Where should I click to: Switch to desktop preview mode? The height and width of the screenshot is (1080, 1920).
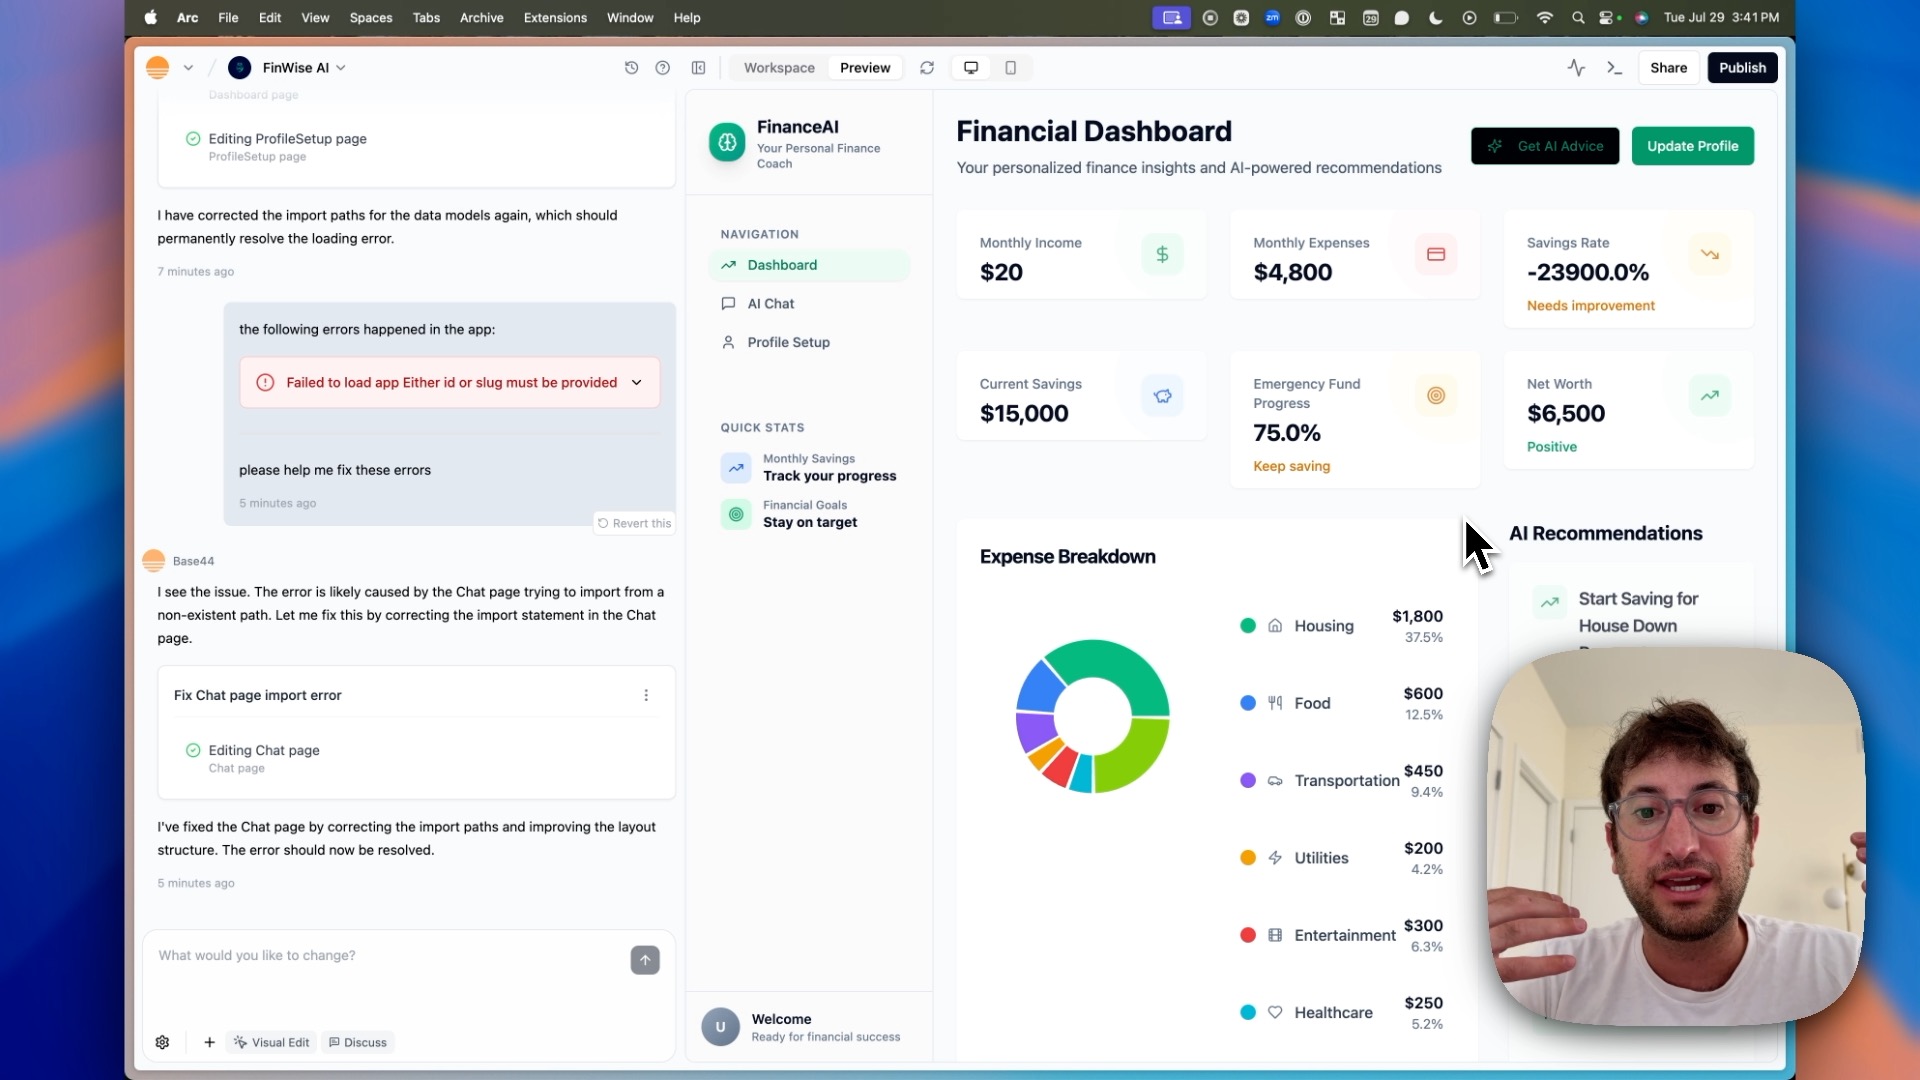point(970,68)
